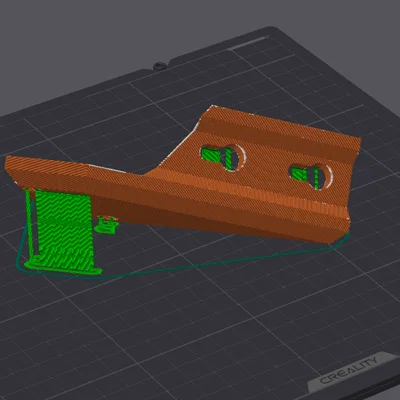Click the tall green support structure
Screen dimensions: 400x400
[x=62, y=232]
